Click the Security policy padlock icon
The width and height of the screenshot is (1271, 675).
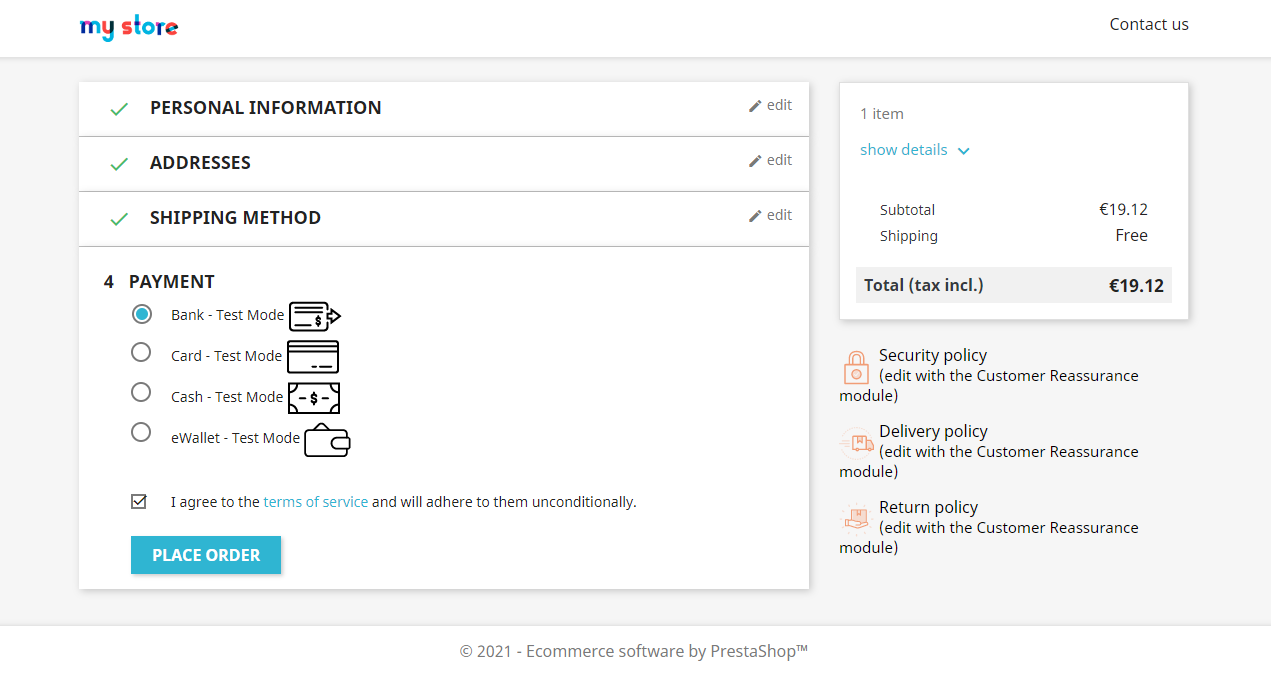[x=856, y=367]
